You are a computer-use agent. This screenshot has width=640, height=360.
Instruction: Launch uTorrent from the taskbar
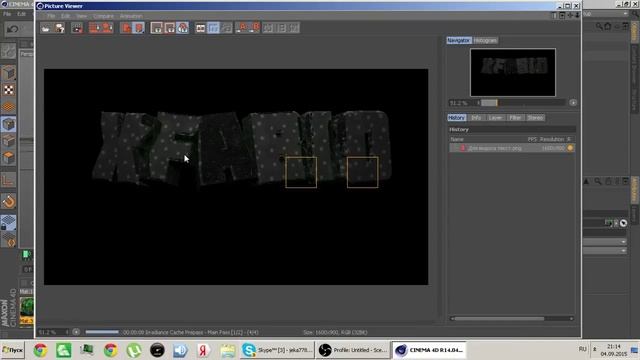tap(134, 350)
